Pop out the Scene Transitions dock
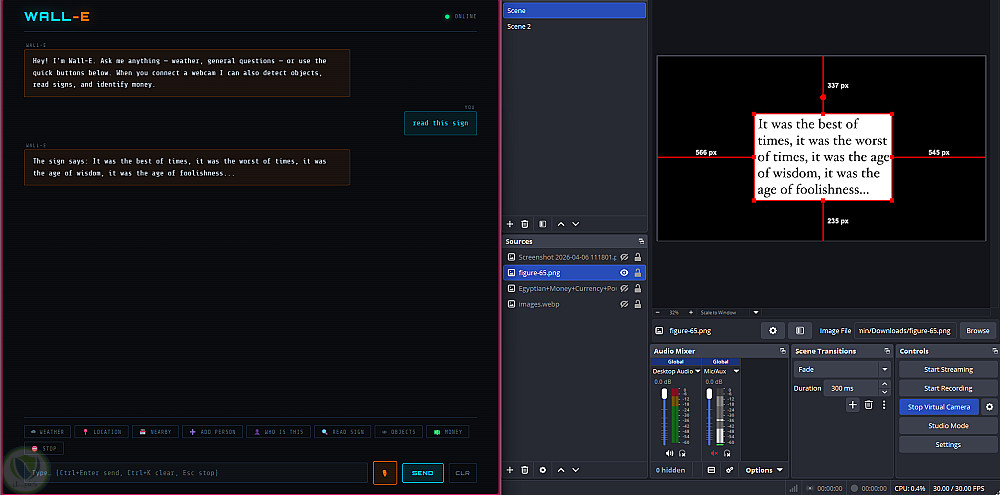The image size is (1000, 495). 887,351
